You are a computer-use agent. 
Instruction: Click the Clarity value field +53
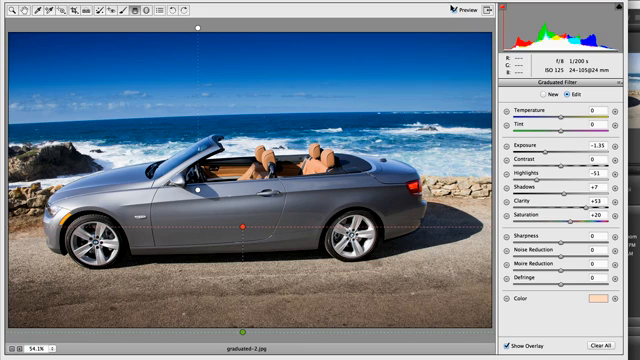598,201
